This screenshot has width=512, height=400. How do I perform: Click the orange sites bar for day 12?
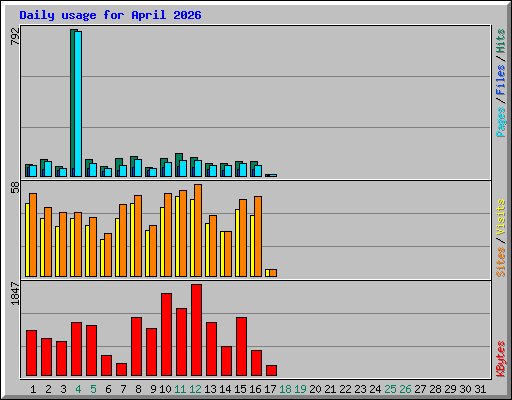pyautogui.click(x=198, y=230)
